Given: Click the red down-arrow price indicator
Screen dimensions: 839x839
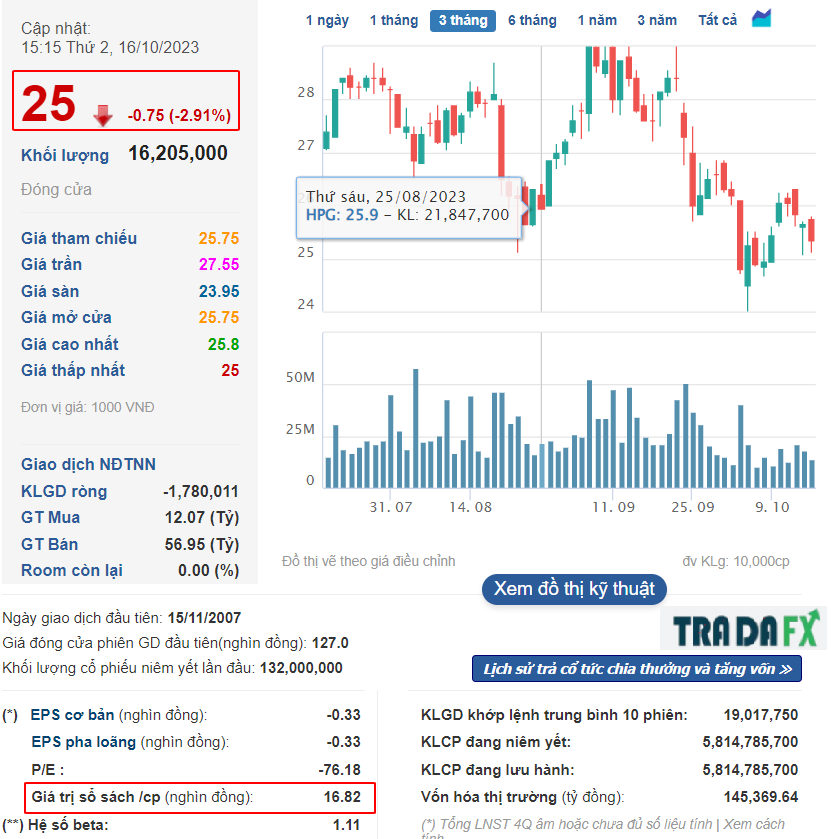Looking at the screenshot, I should (x=103, y=115).
